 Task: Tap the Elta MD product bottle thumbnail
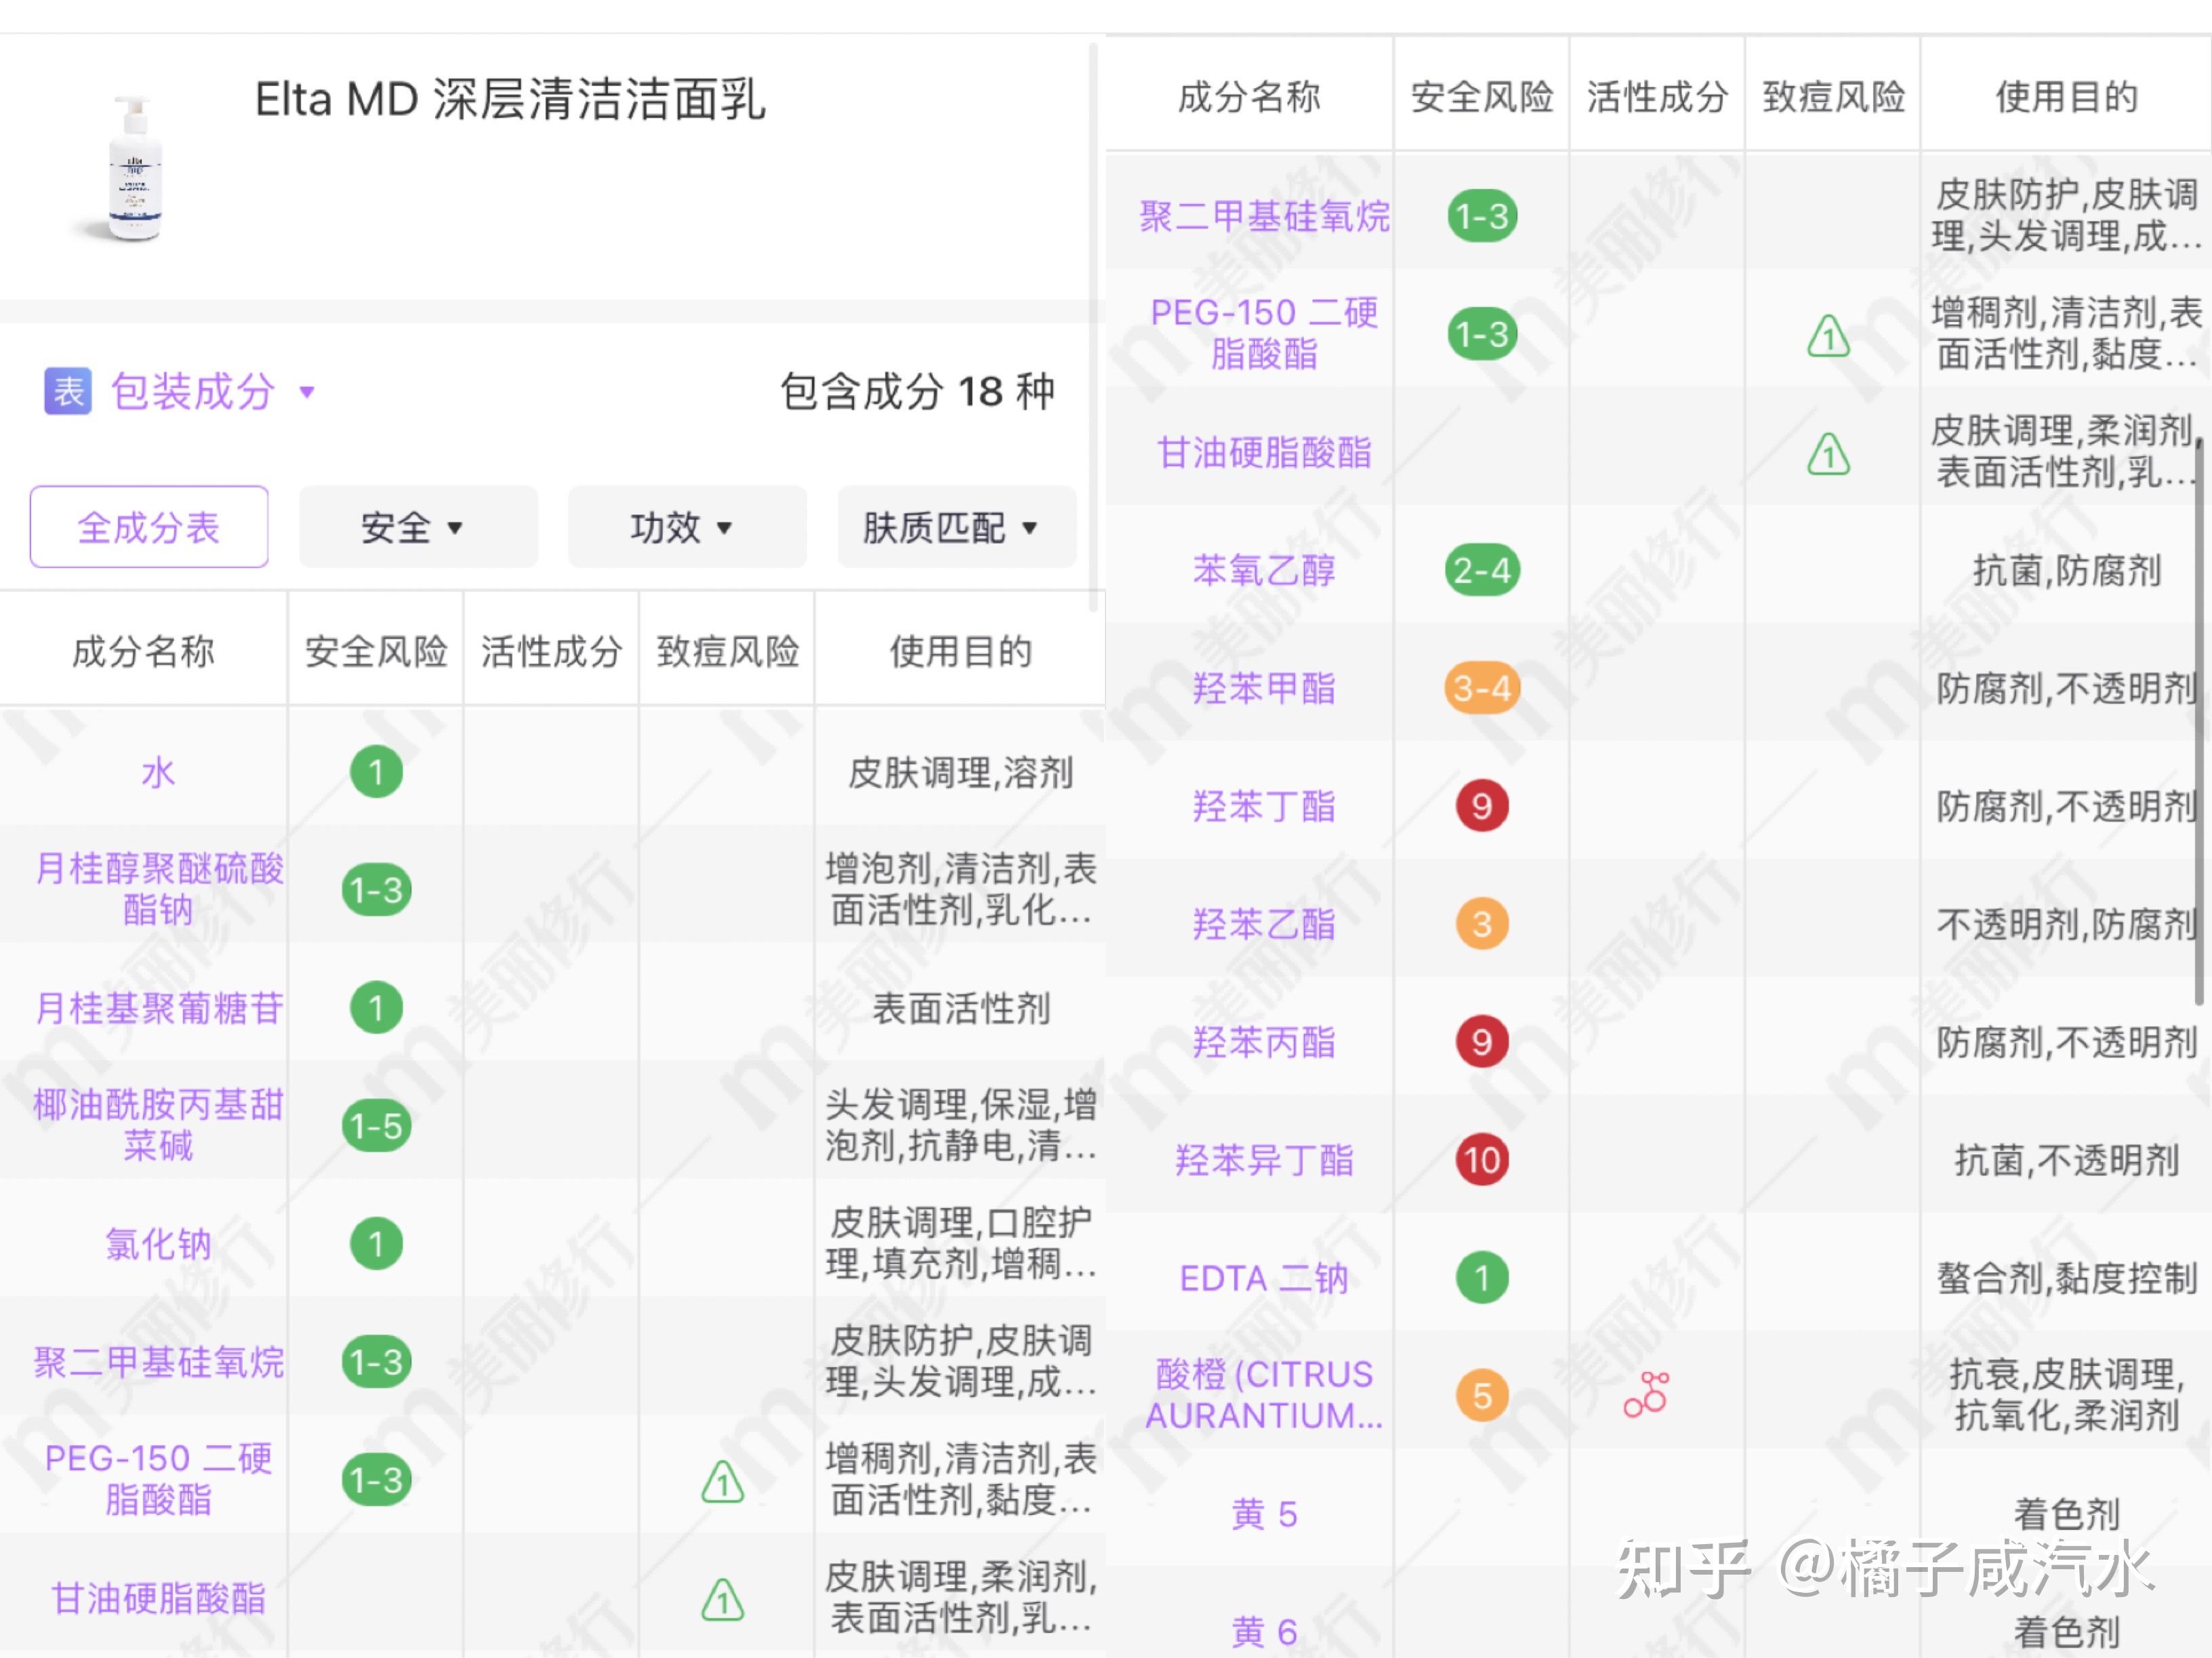(x=135, y=168)
